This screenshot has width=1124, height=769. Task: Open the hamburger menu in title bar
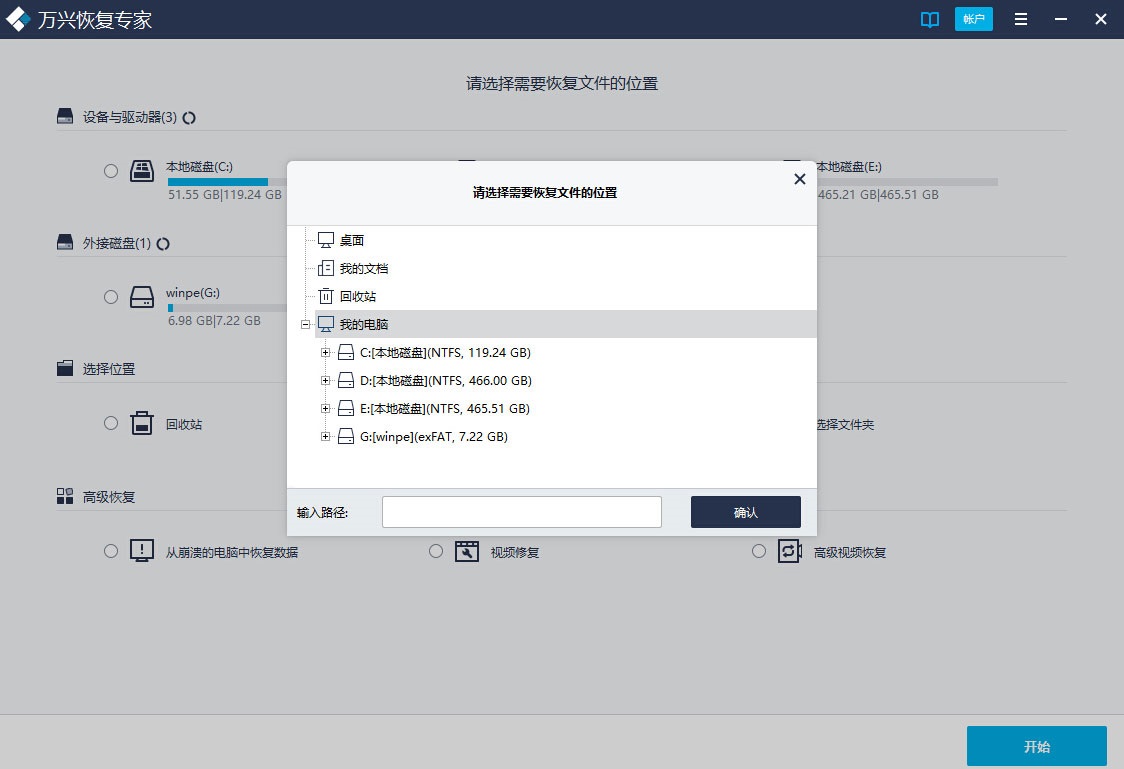click(x=1021, y=20)
